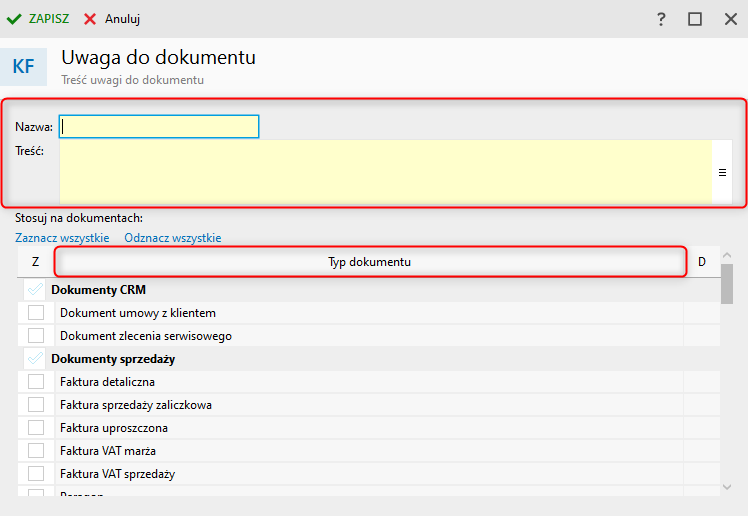The width and height of the screenshot is (748, 516).
Task: Tick the Faktura VAT marża checkbox
Action: (x=36, y=450)
